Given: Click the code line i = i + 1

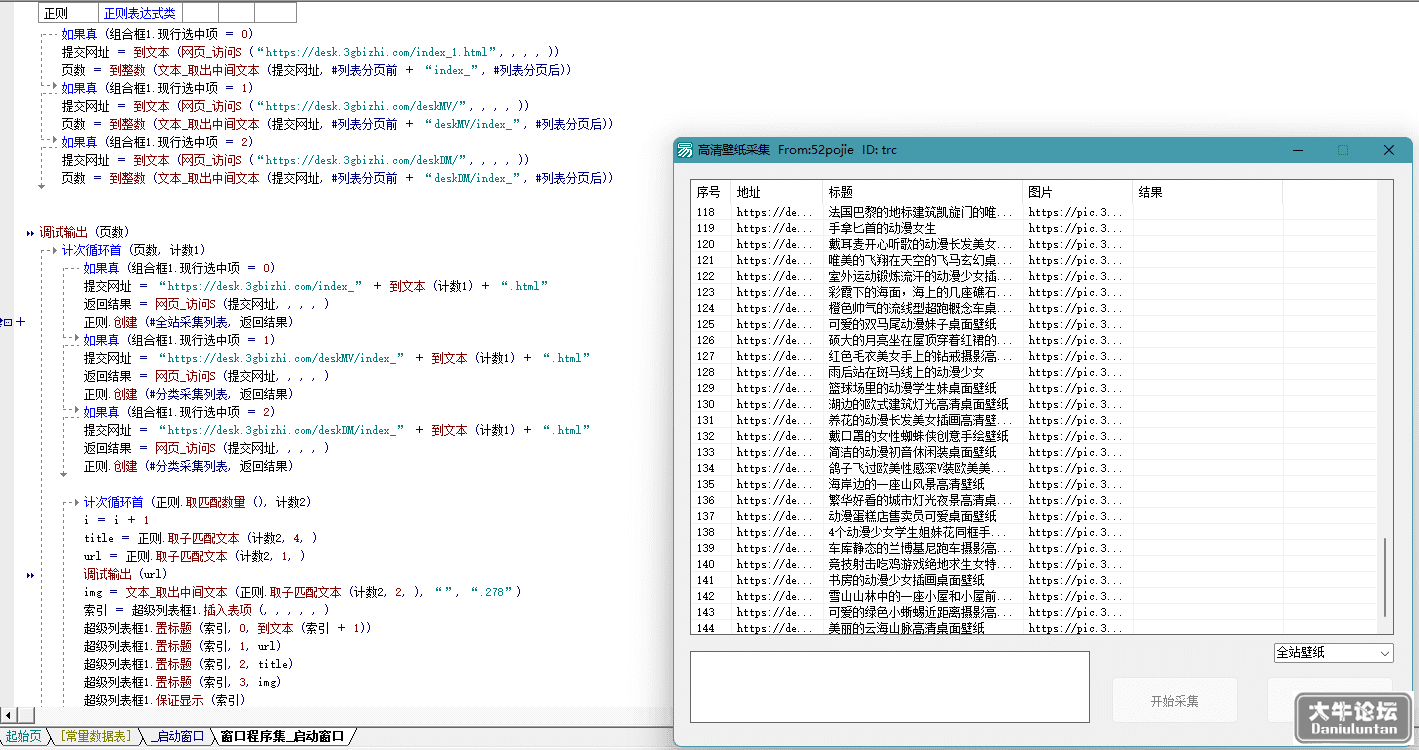Looking at the screenshot, I should click(116, 520).
